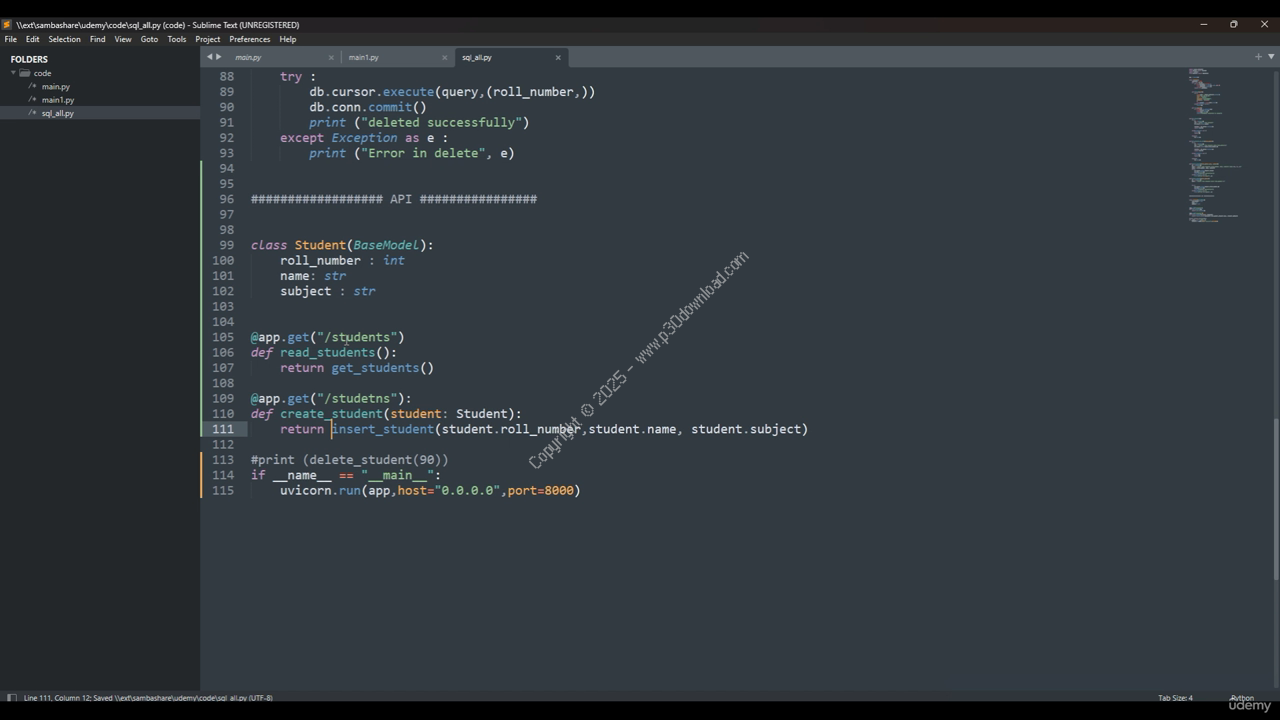Click "def read_students():" definition

[324, 353]
